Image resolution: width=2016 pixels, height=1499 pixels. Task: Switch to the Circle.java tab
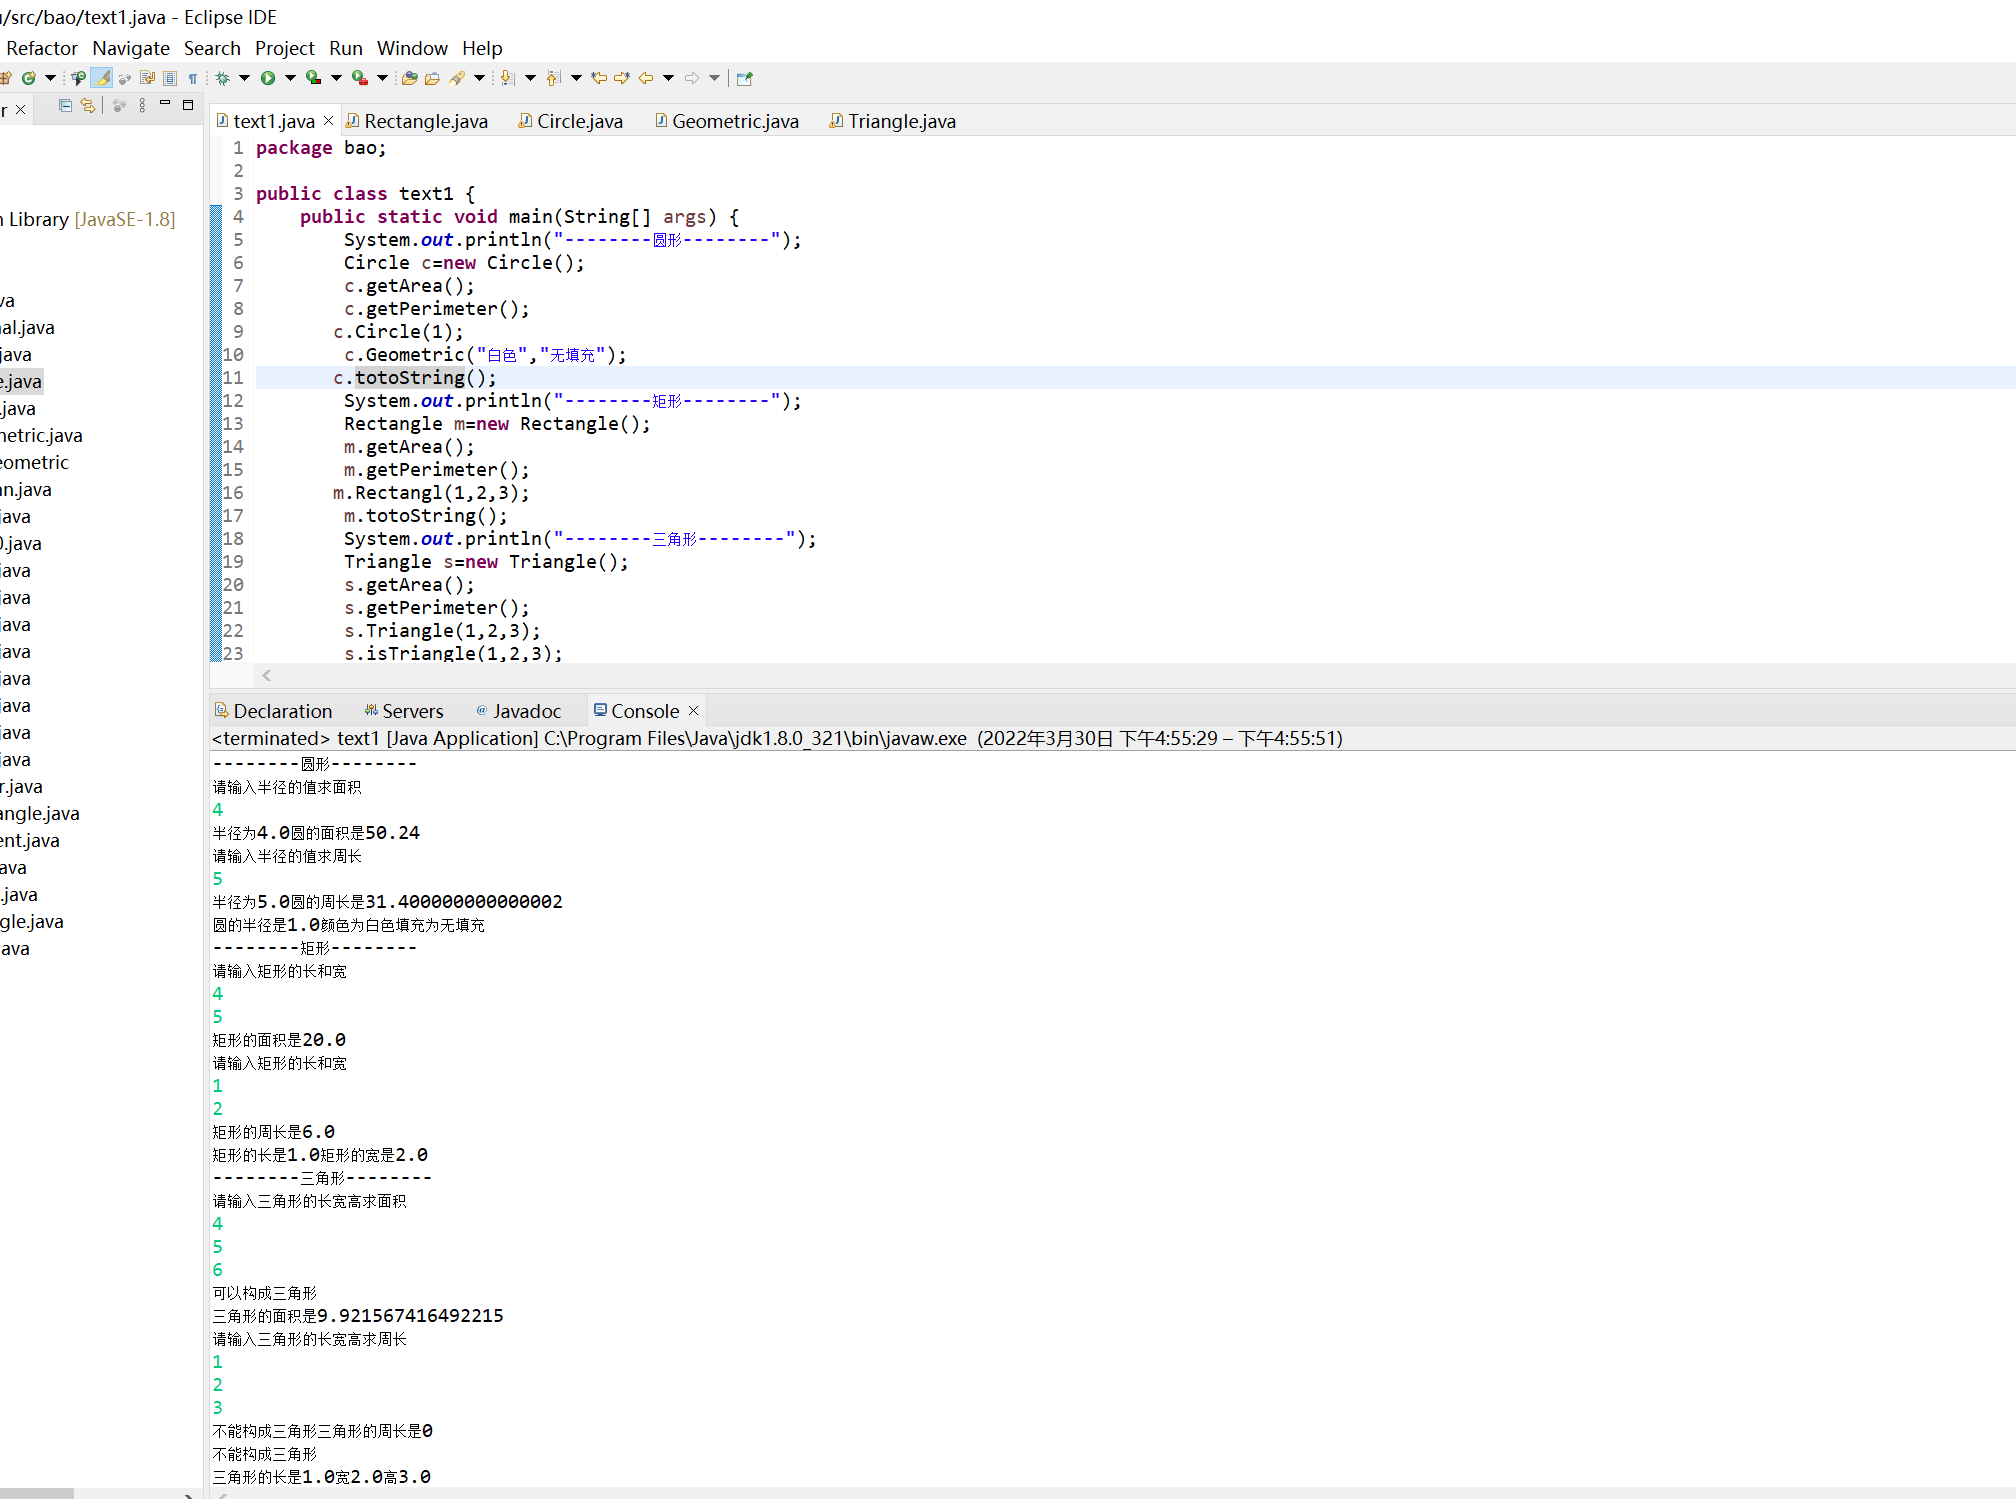(579, 121)
